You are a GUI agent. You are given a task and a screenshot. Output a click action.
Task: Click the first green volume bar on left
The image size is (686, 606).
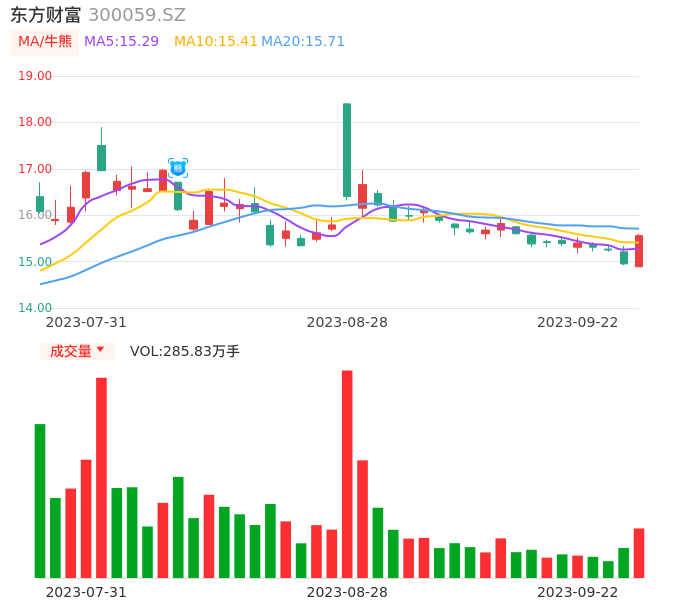40,501
